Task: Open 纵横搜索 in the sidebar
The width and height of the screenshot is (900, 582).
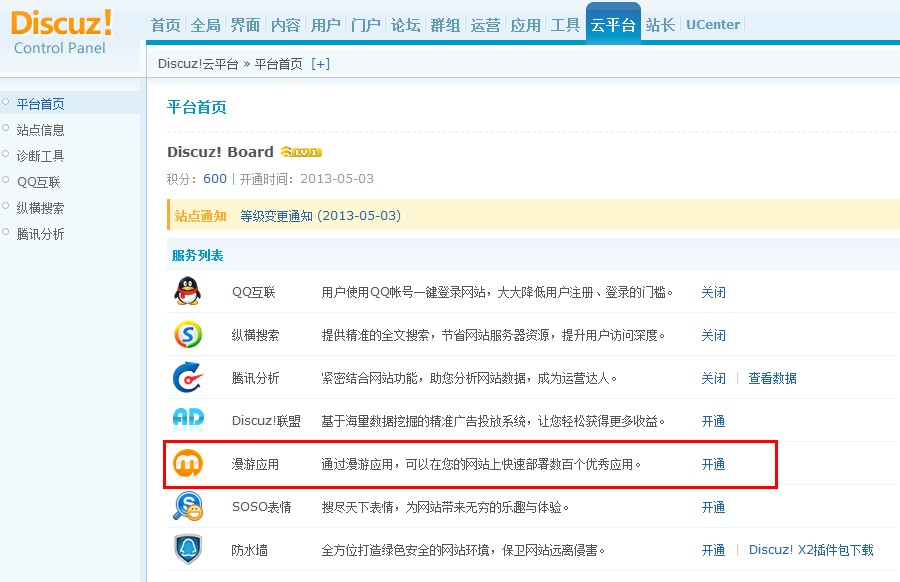Action: click(40, 208)
